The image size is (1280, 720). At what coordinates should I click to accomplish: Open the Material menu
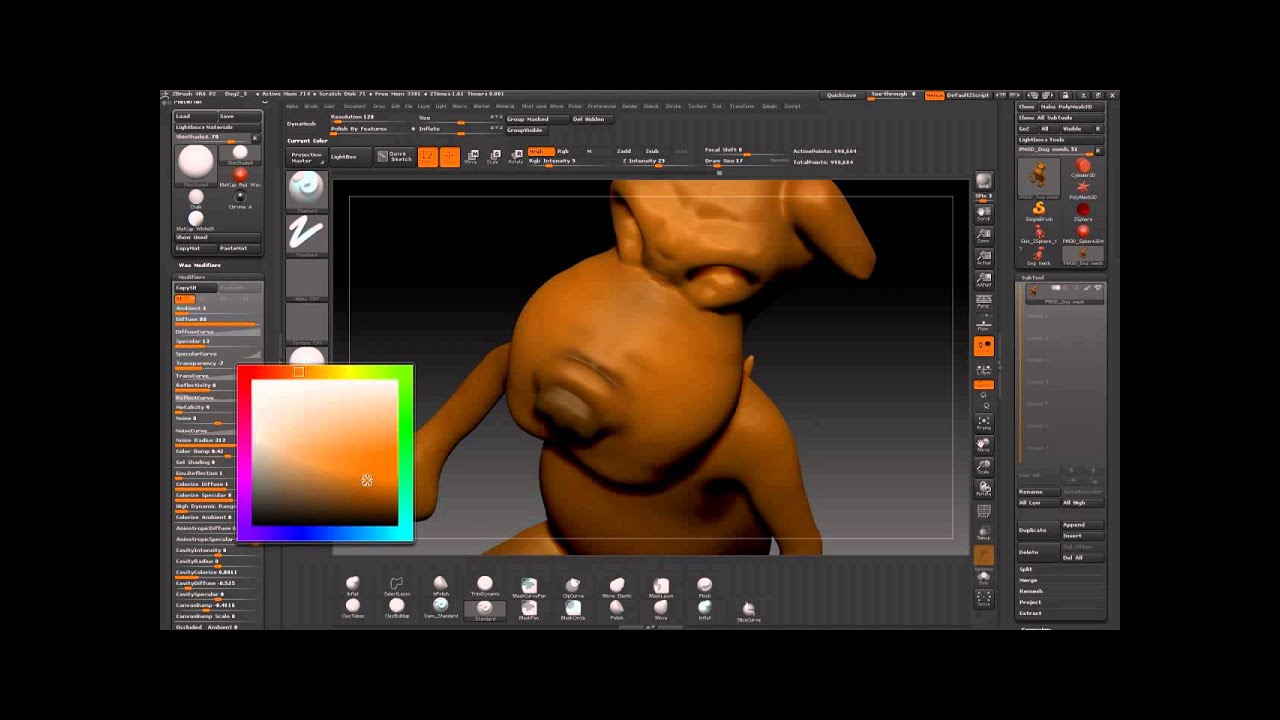pos(505,106)
